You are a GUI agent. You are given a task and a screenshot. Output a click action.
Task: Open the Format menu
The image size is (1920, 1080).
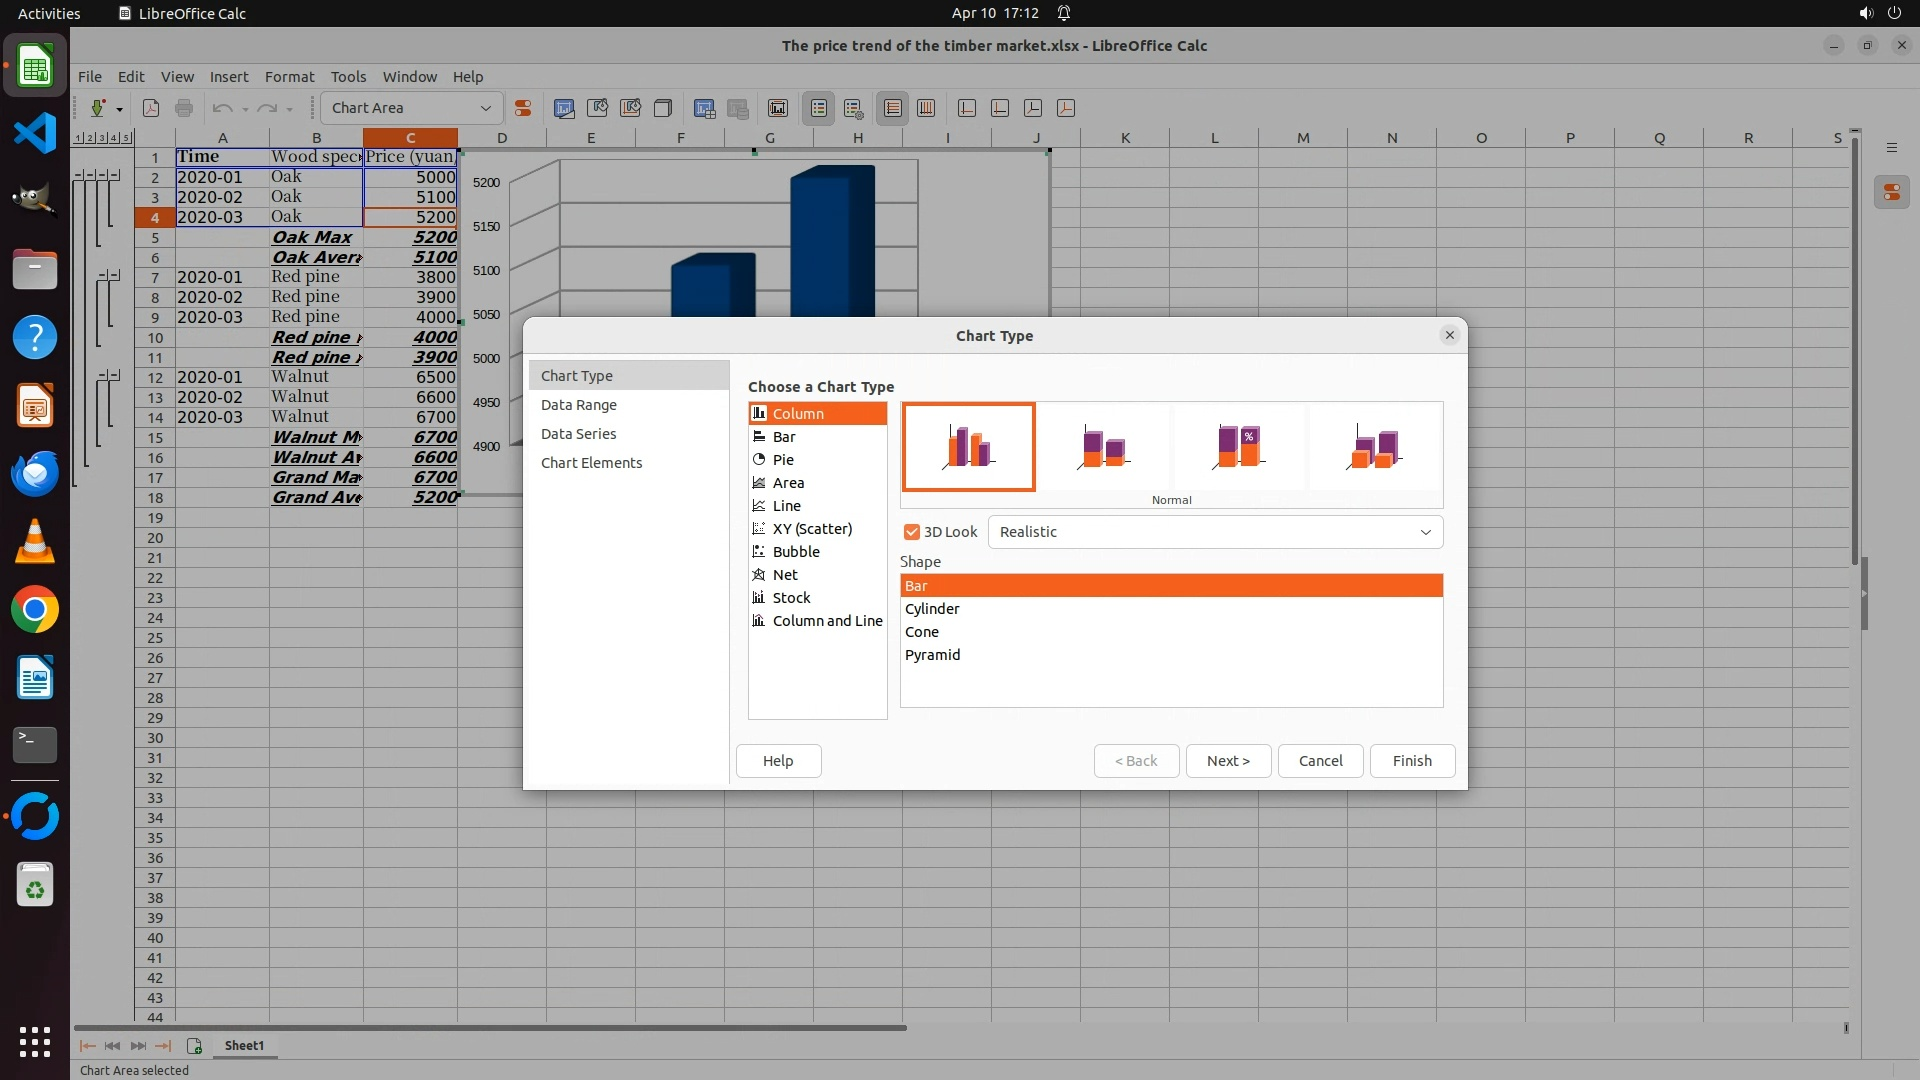pyautogui.click(x=289, y=77)
